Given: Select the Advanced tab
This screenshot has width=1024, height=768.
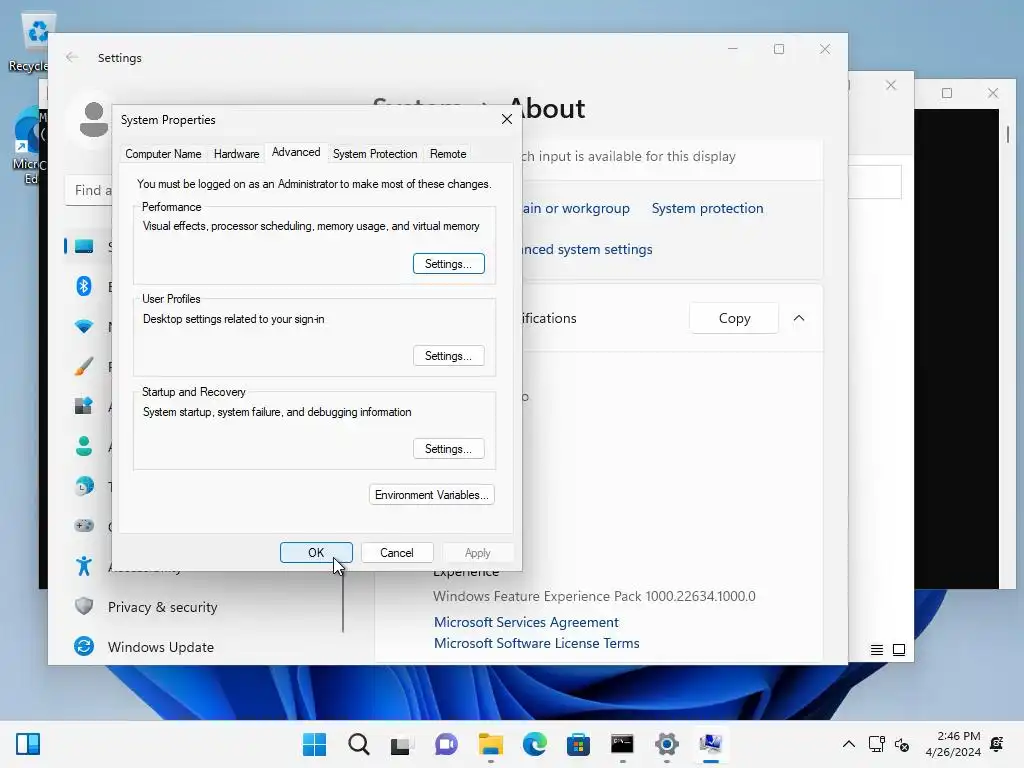Looking at the screenshot, I should coord(296,152).
